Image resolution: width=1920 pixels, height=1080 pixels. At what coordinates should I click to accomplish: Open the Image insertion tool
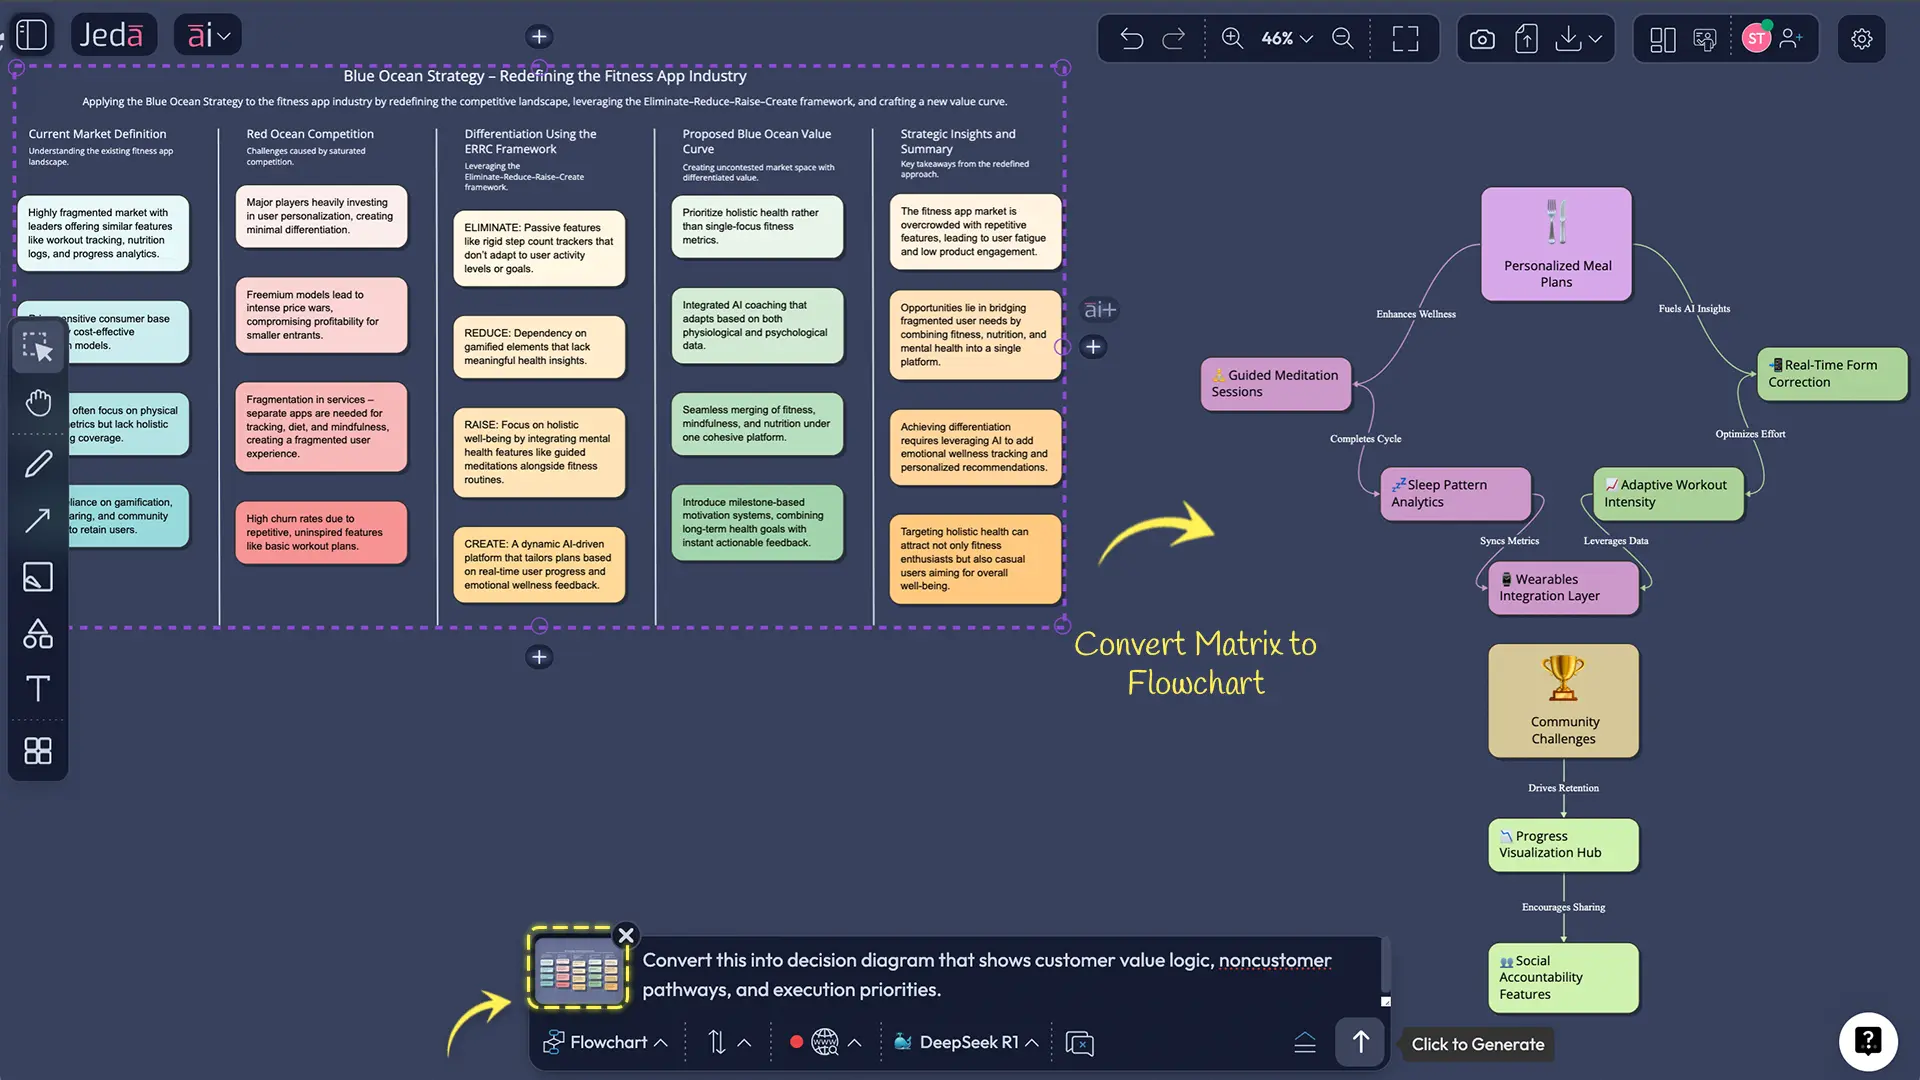tap(37, 577)
